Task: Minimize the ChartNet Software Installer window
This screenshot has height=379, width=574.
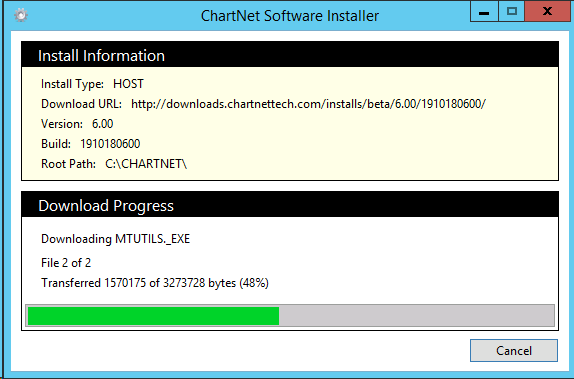Action: (484, 11)
